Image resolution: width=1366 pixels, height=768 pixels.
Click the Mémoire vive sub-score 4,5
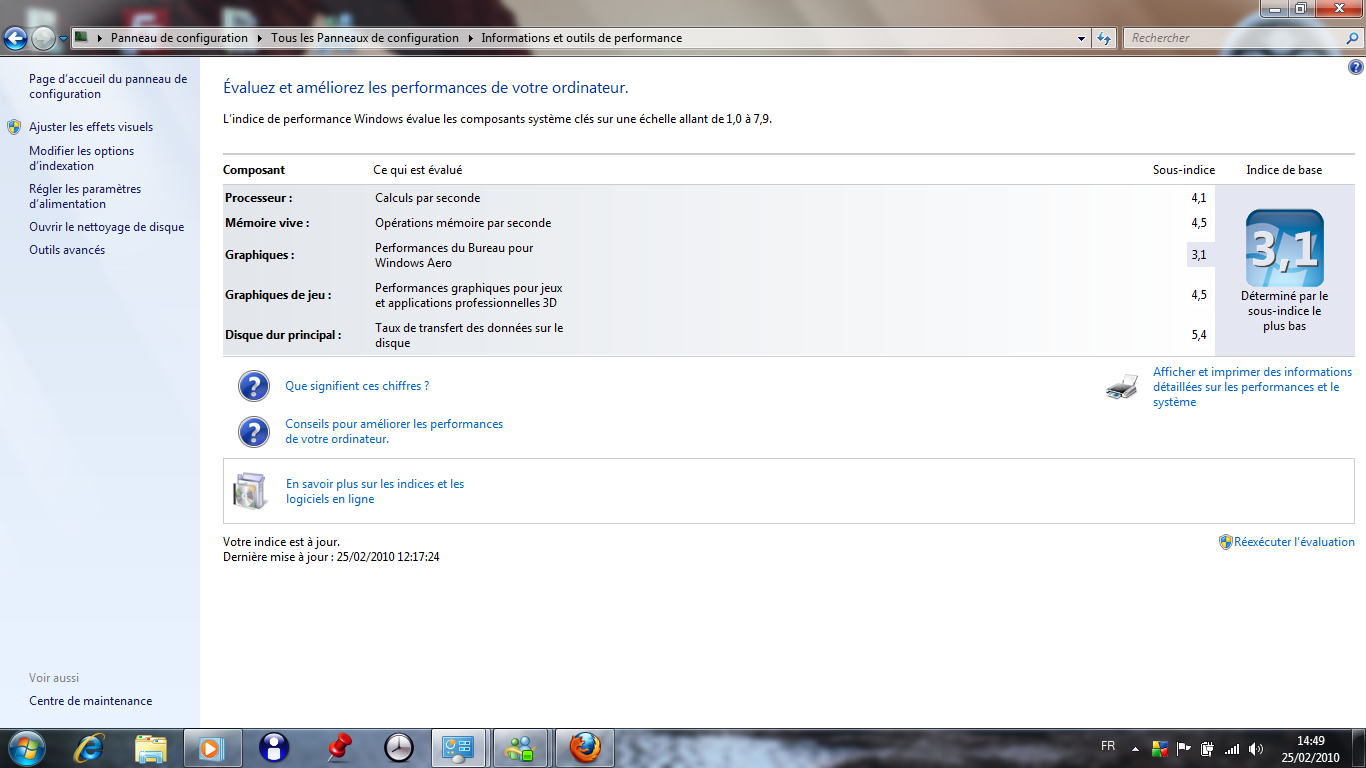pyautogui.click(x=1198, y=223)
